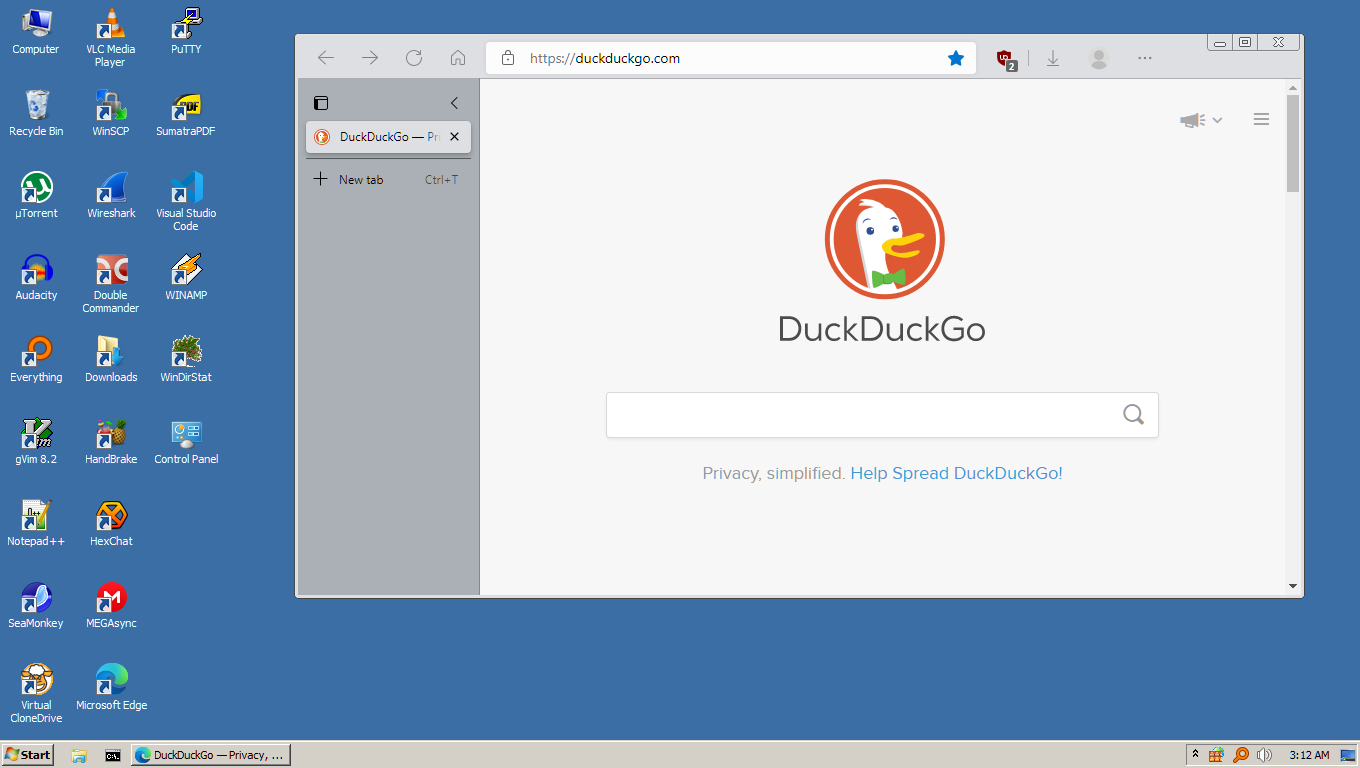Select Double Commander shortcut
The height and width of the screenshot is (768, 1360).
[110, 284]
